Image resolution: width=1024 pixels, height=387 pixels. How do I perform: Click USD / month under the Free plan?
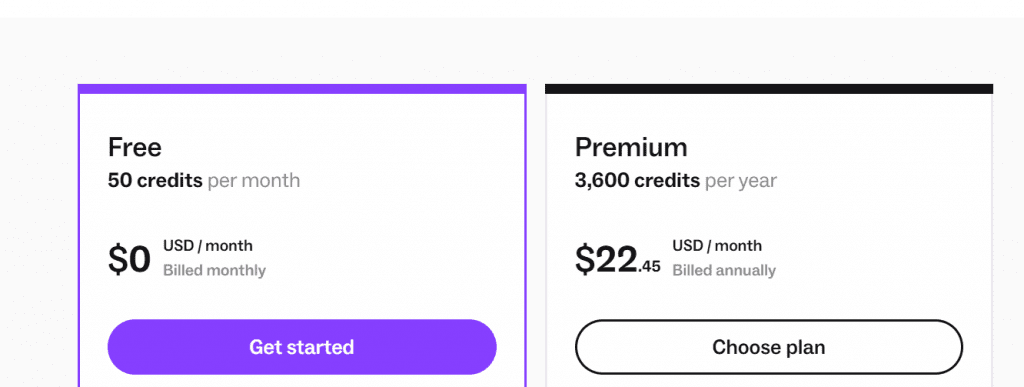(208, 246)
